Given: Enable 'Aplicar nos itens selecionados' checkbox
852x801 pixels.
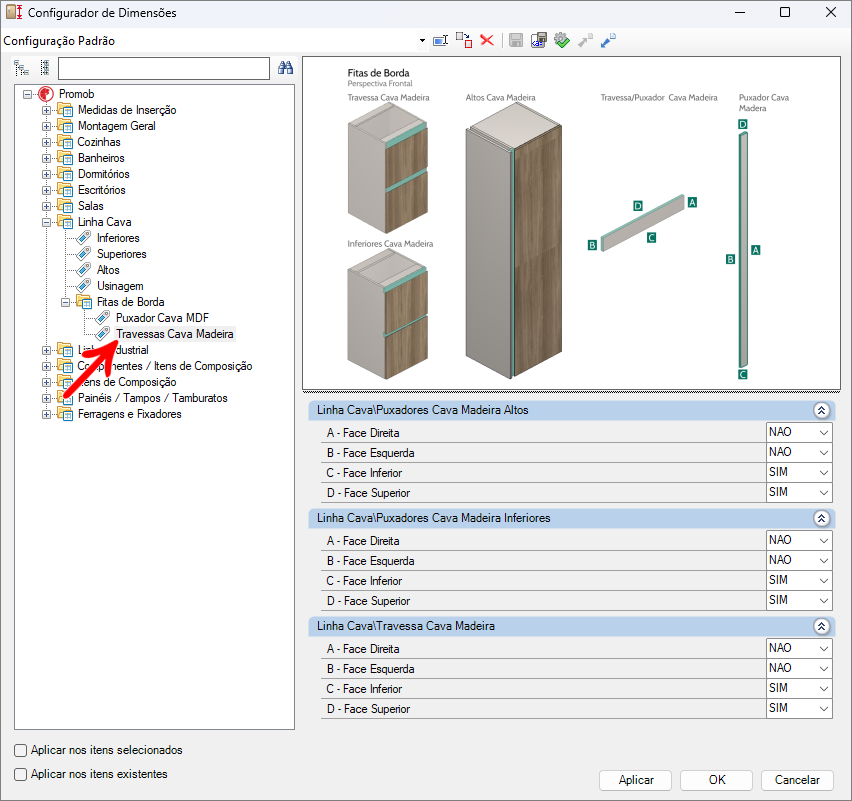Looking at the screenshot, I should [21, 750].
